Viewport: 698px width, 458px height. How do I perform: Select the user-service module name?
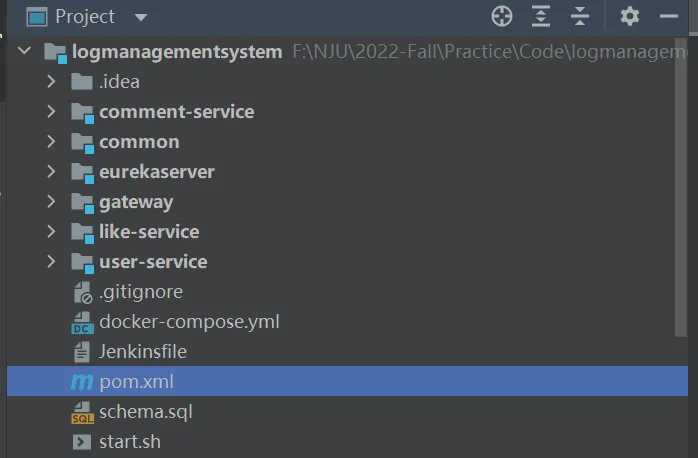[152, 262]
